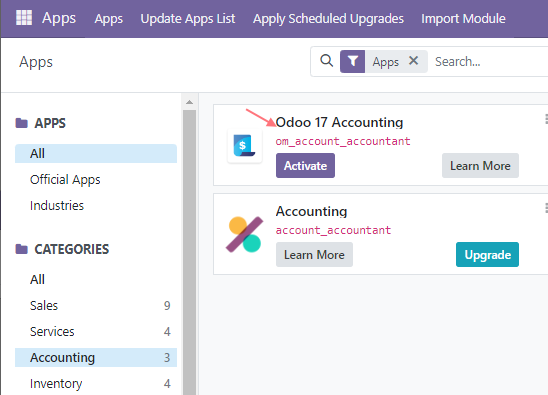This screenshot has height=395, width=548.
Task: Click the Accounting card title
Action: pyautogui.click(x=311, y=211)
